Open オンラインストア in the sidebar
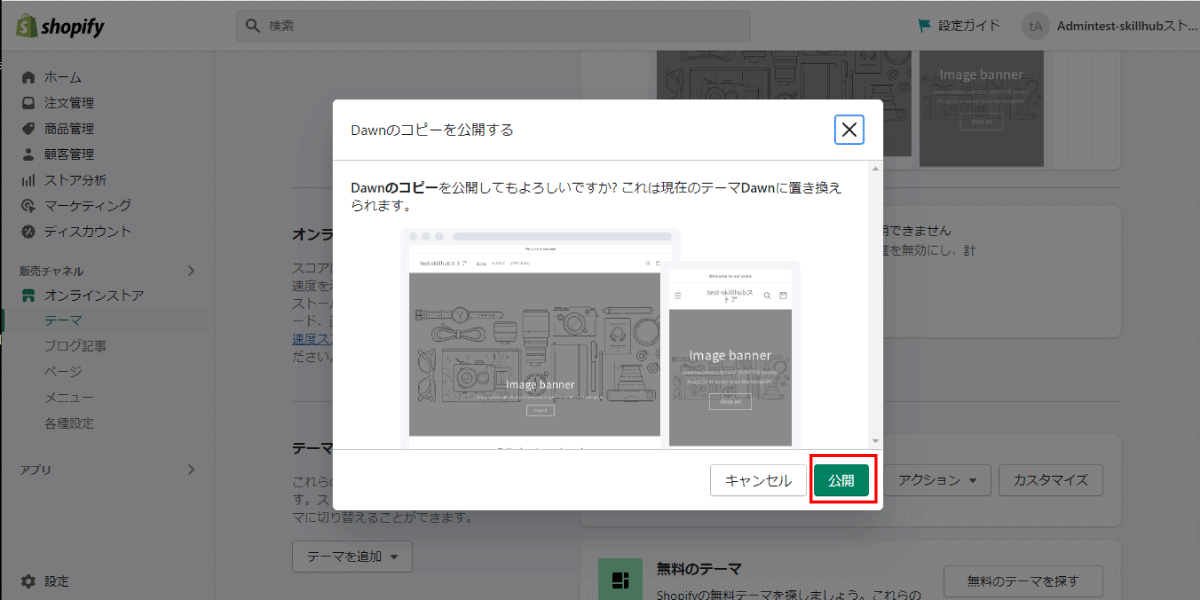 [x=94, y=296]
